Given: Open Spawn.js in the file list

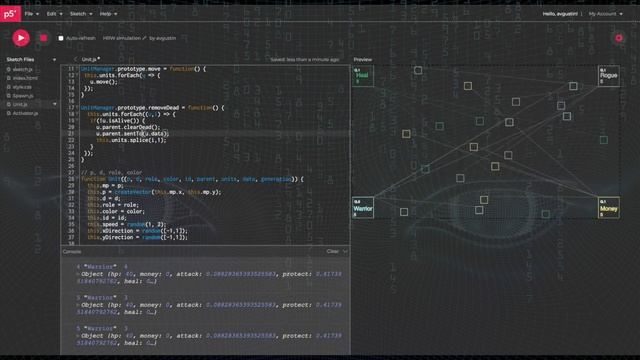Looking at the screenshot, I should 23,96.
